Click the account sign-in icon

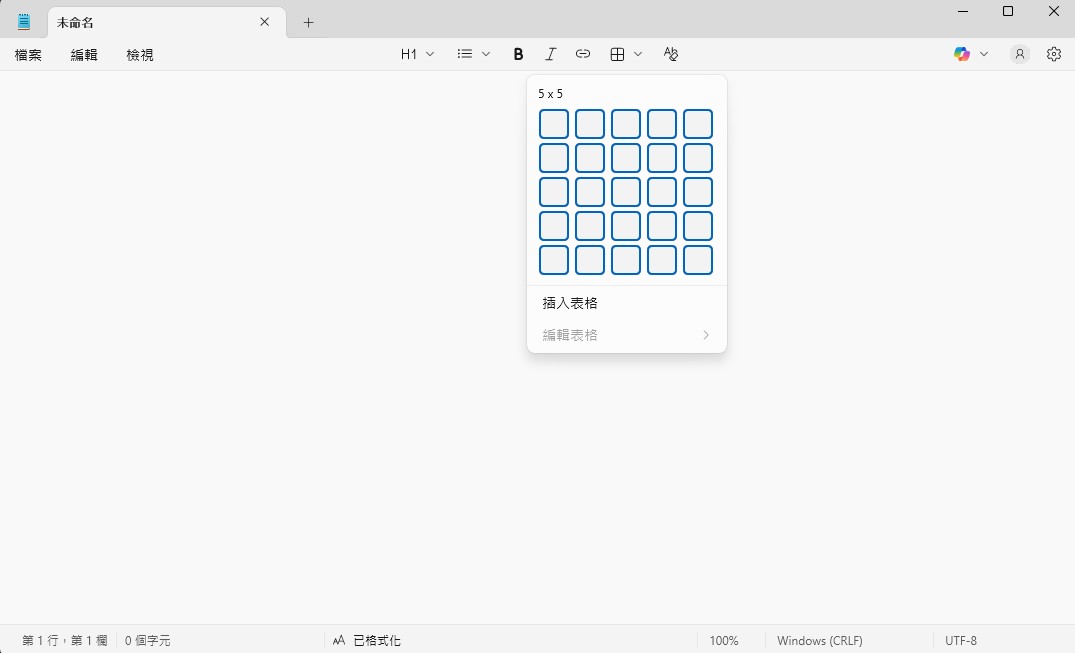1019,54
